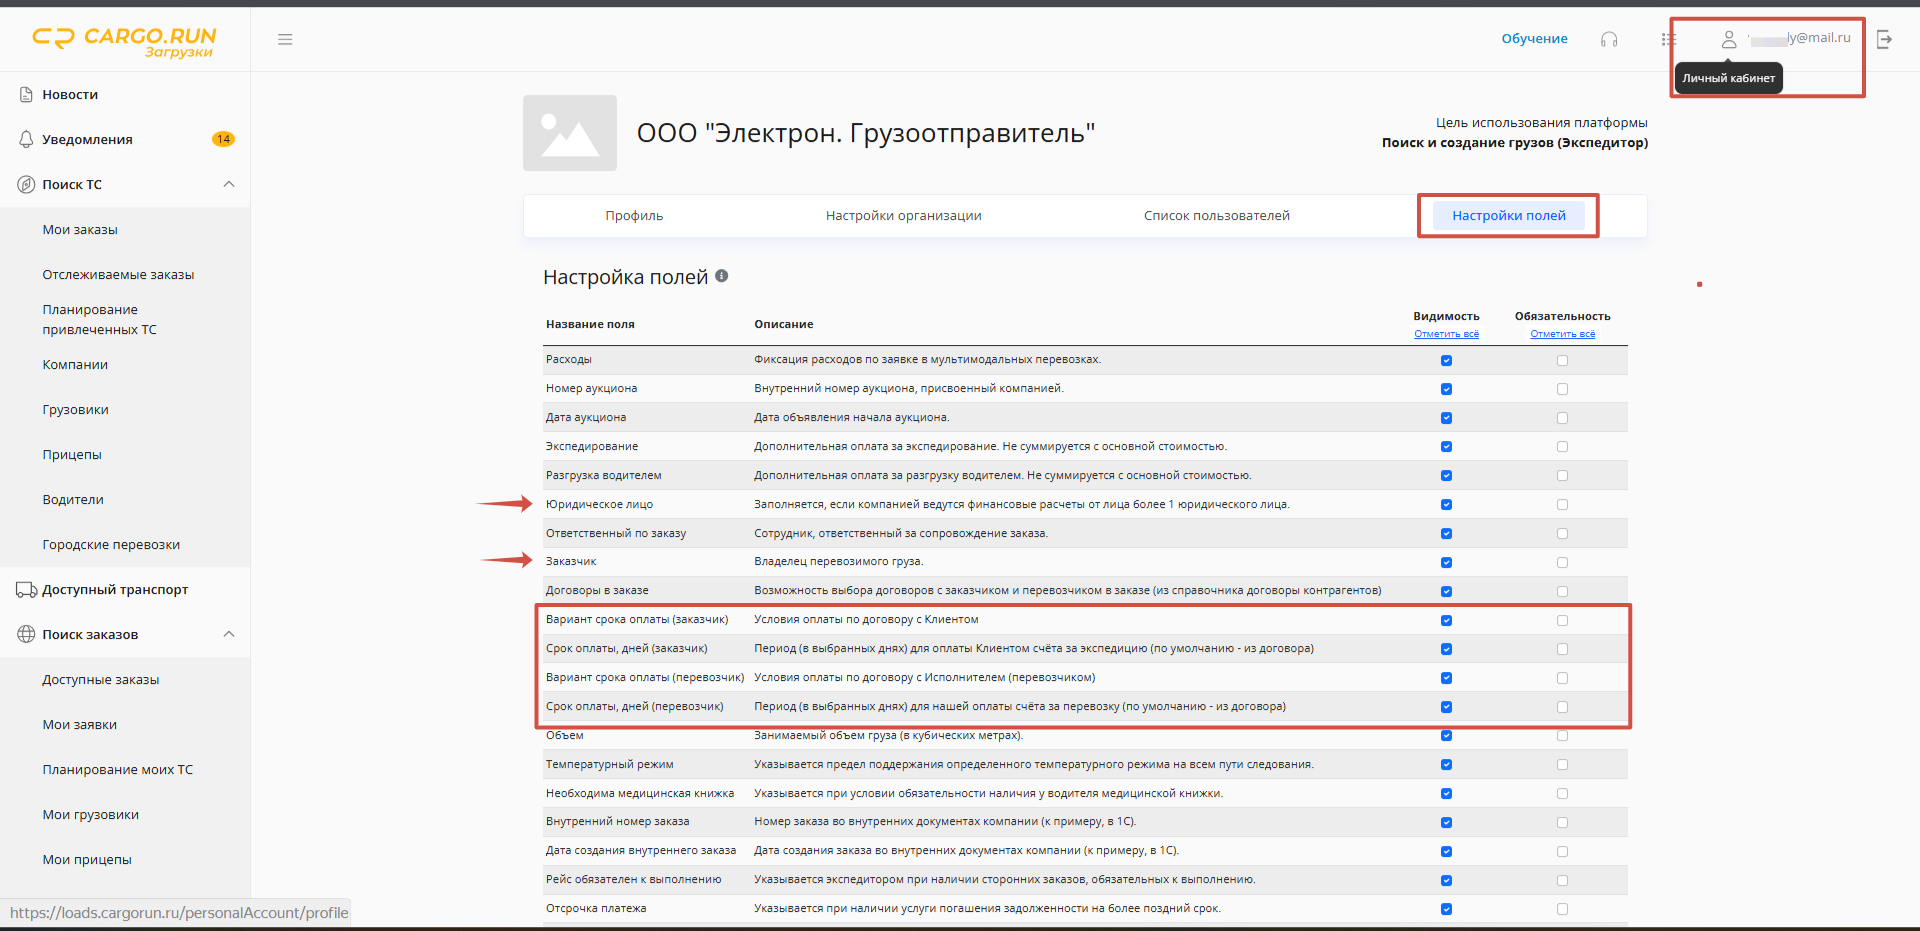Open the apps grid icon
The width and height of the screenshot is (1920, 931).
click(1668, 39)
